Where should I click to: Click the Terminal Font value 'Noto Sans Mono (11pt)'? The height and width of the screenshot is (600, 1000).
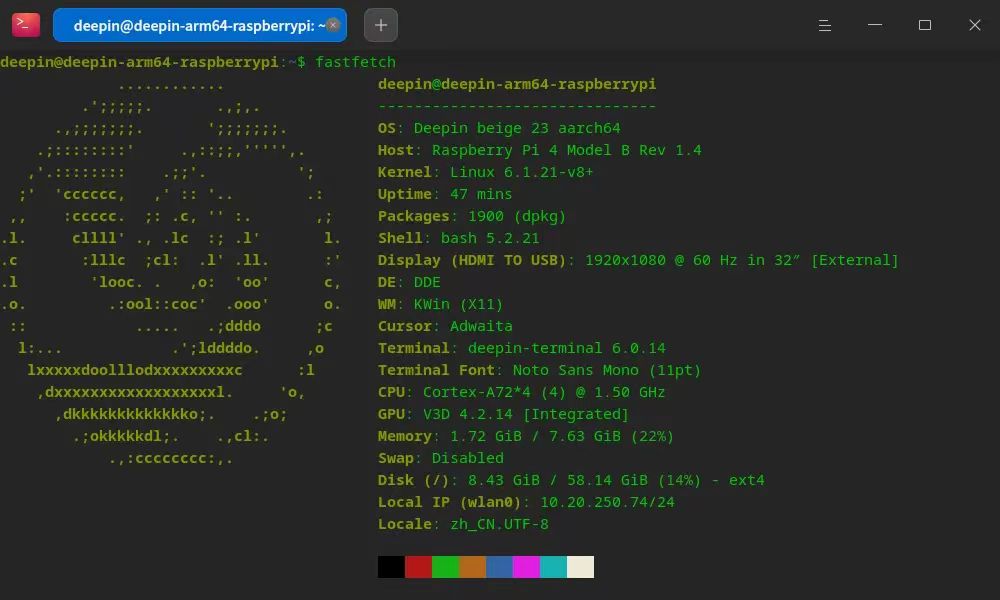[x=607, y=370]
